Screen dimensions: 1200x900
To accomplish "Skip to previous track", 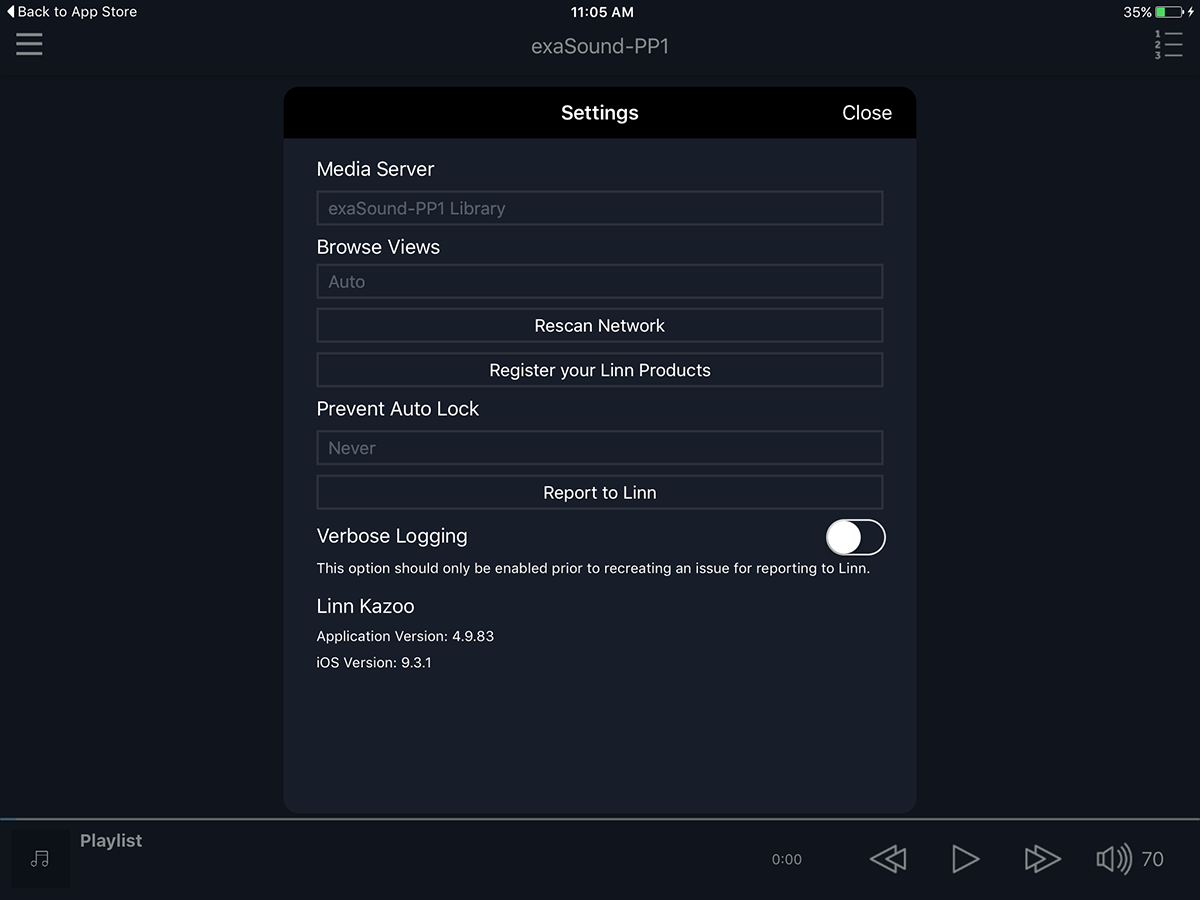I will click(887, 859).
